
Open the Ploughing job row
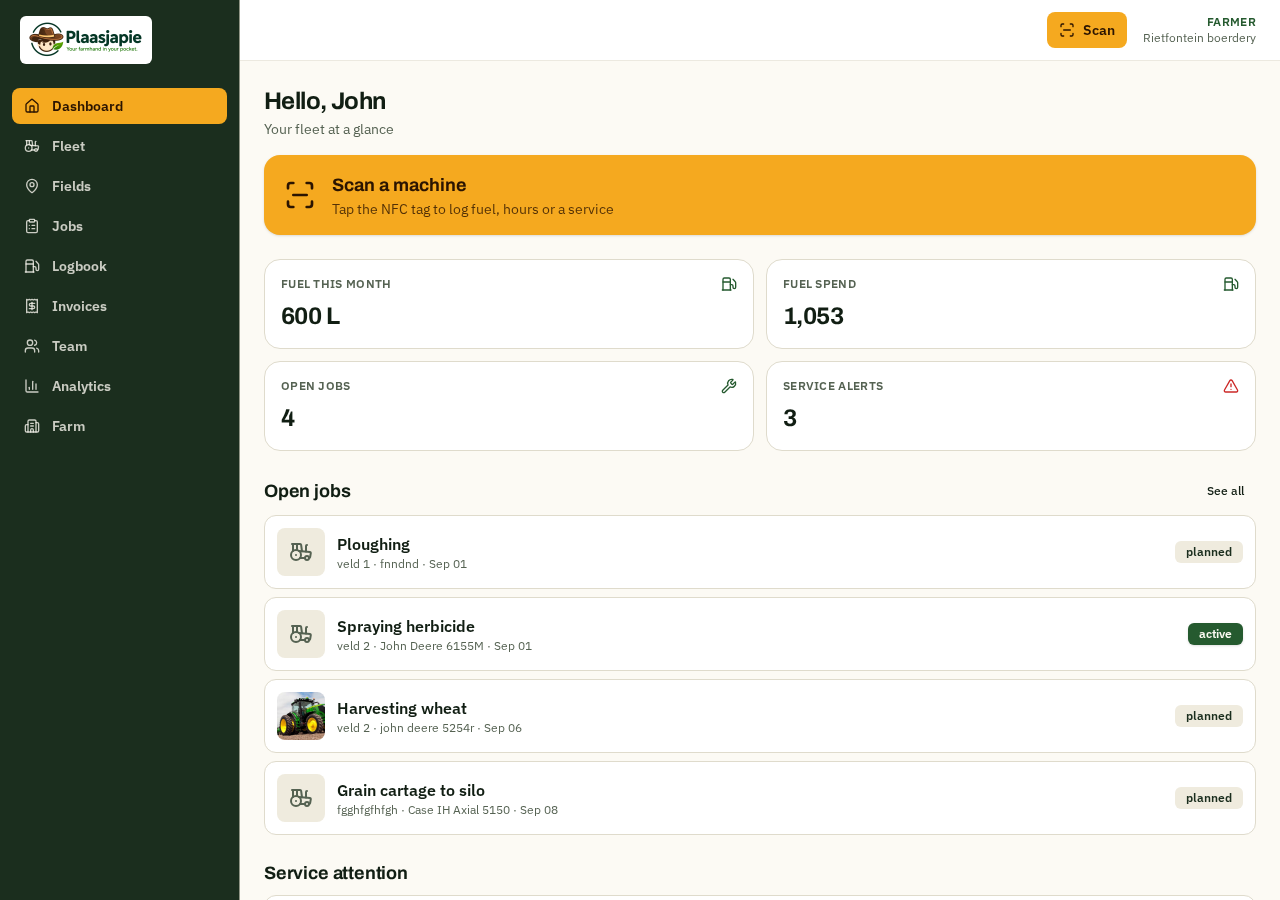[760, 552]
